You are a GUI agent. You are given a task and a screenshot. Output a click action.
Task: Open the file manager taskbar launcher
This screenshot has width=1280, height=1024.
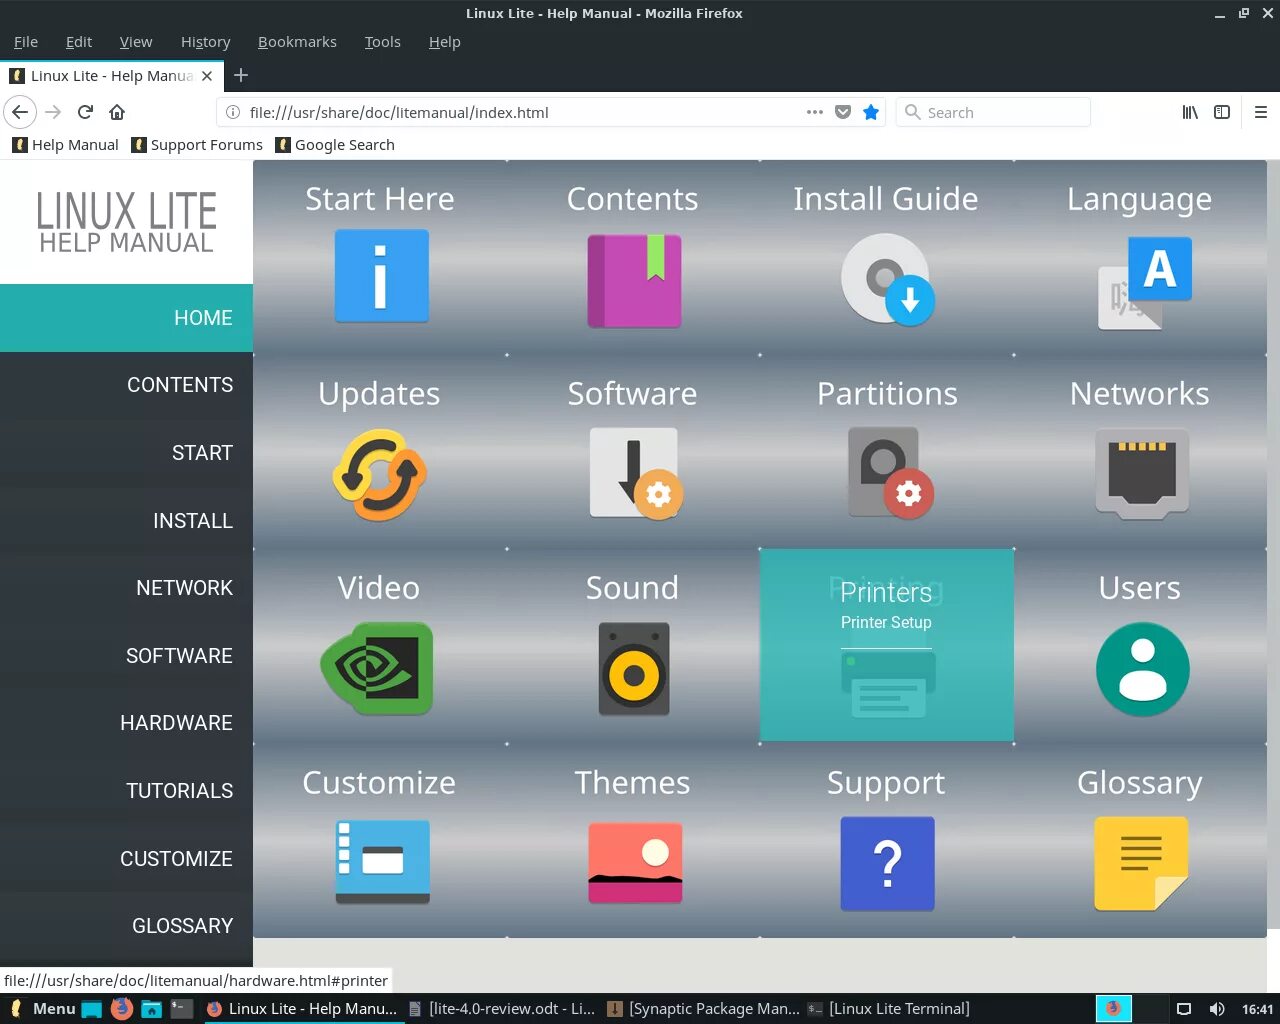151,1009
